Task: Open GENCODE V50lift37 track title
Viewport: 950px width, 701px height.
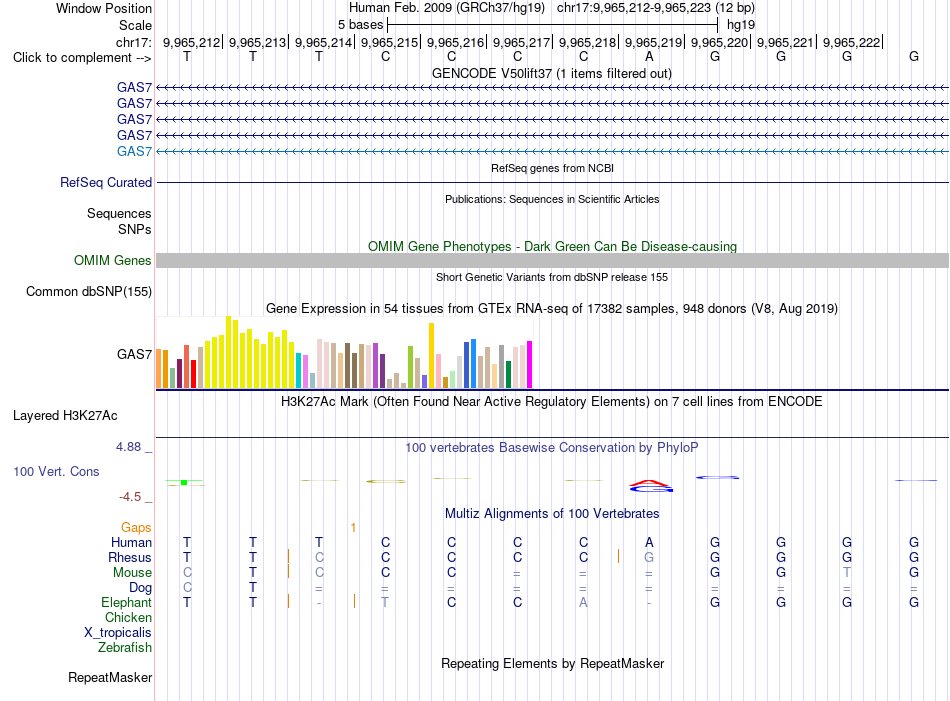Action: click(x=552, y=73)
